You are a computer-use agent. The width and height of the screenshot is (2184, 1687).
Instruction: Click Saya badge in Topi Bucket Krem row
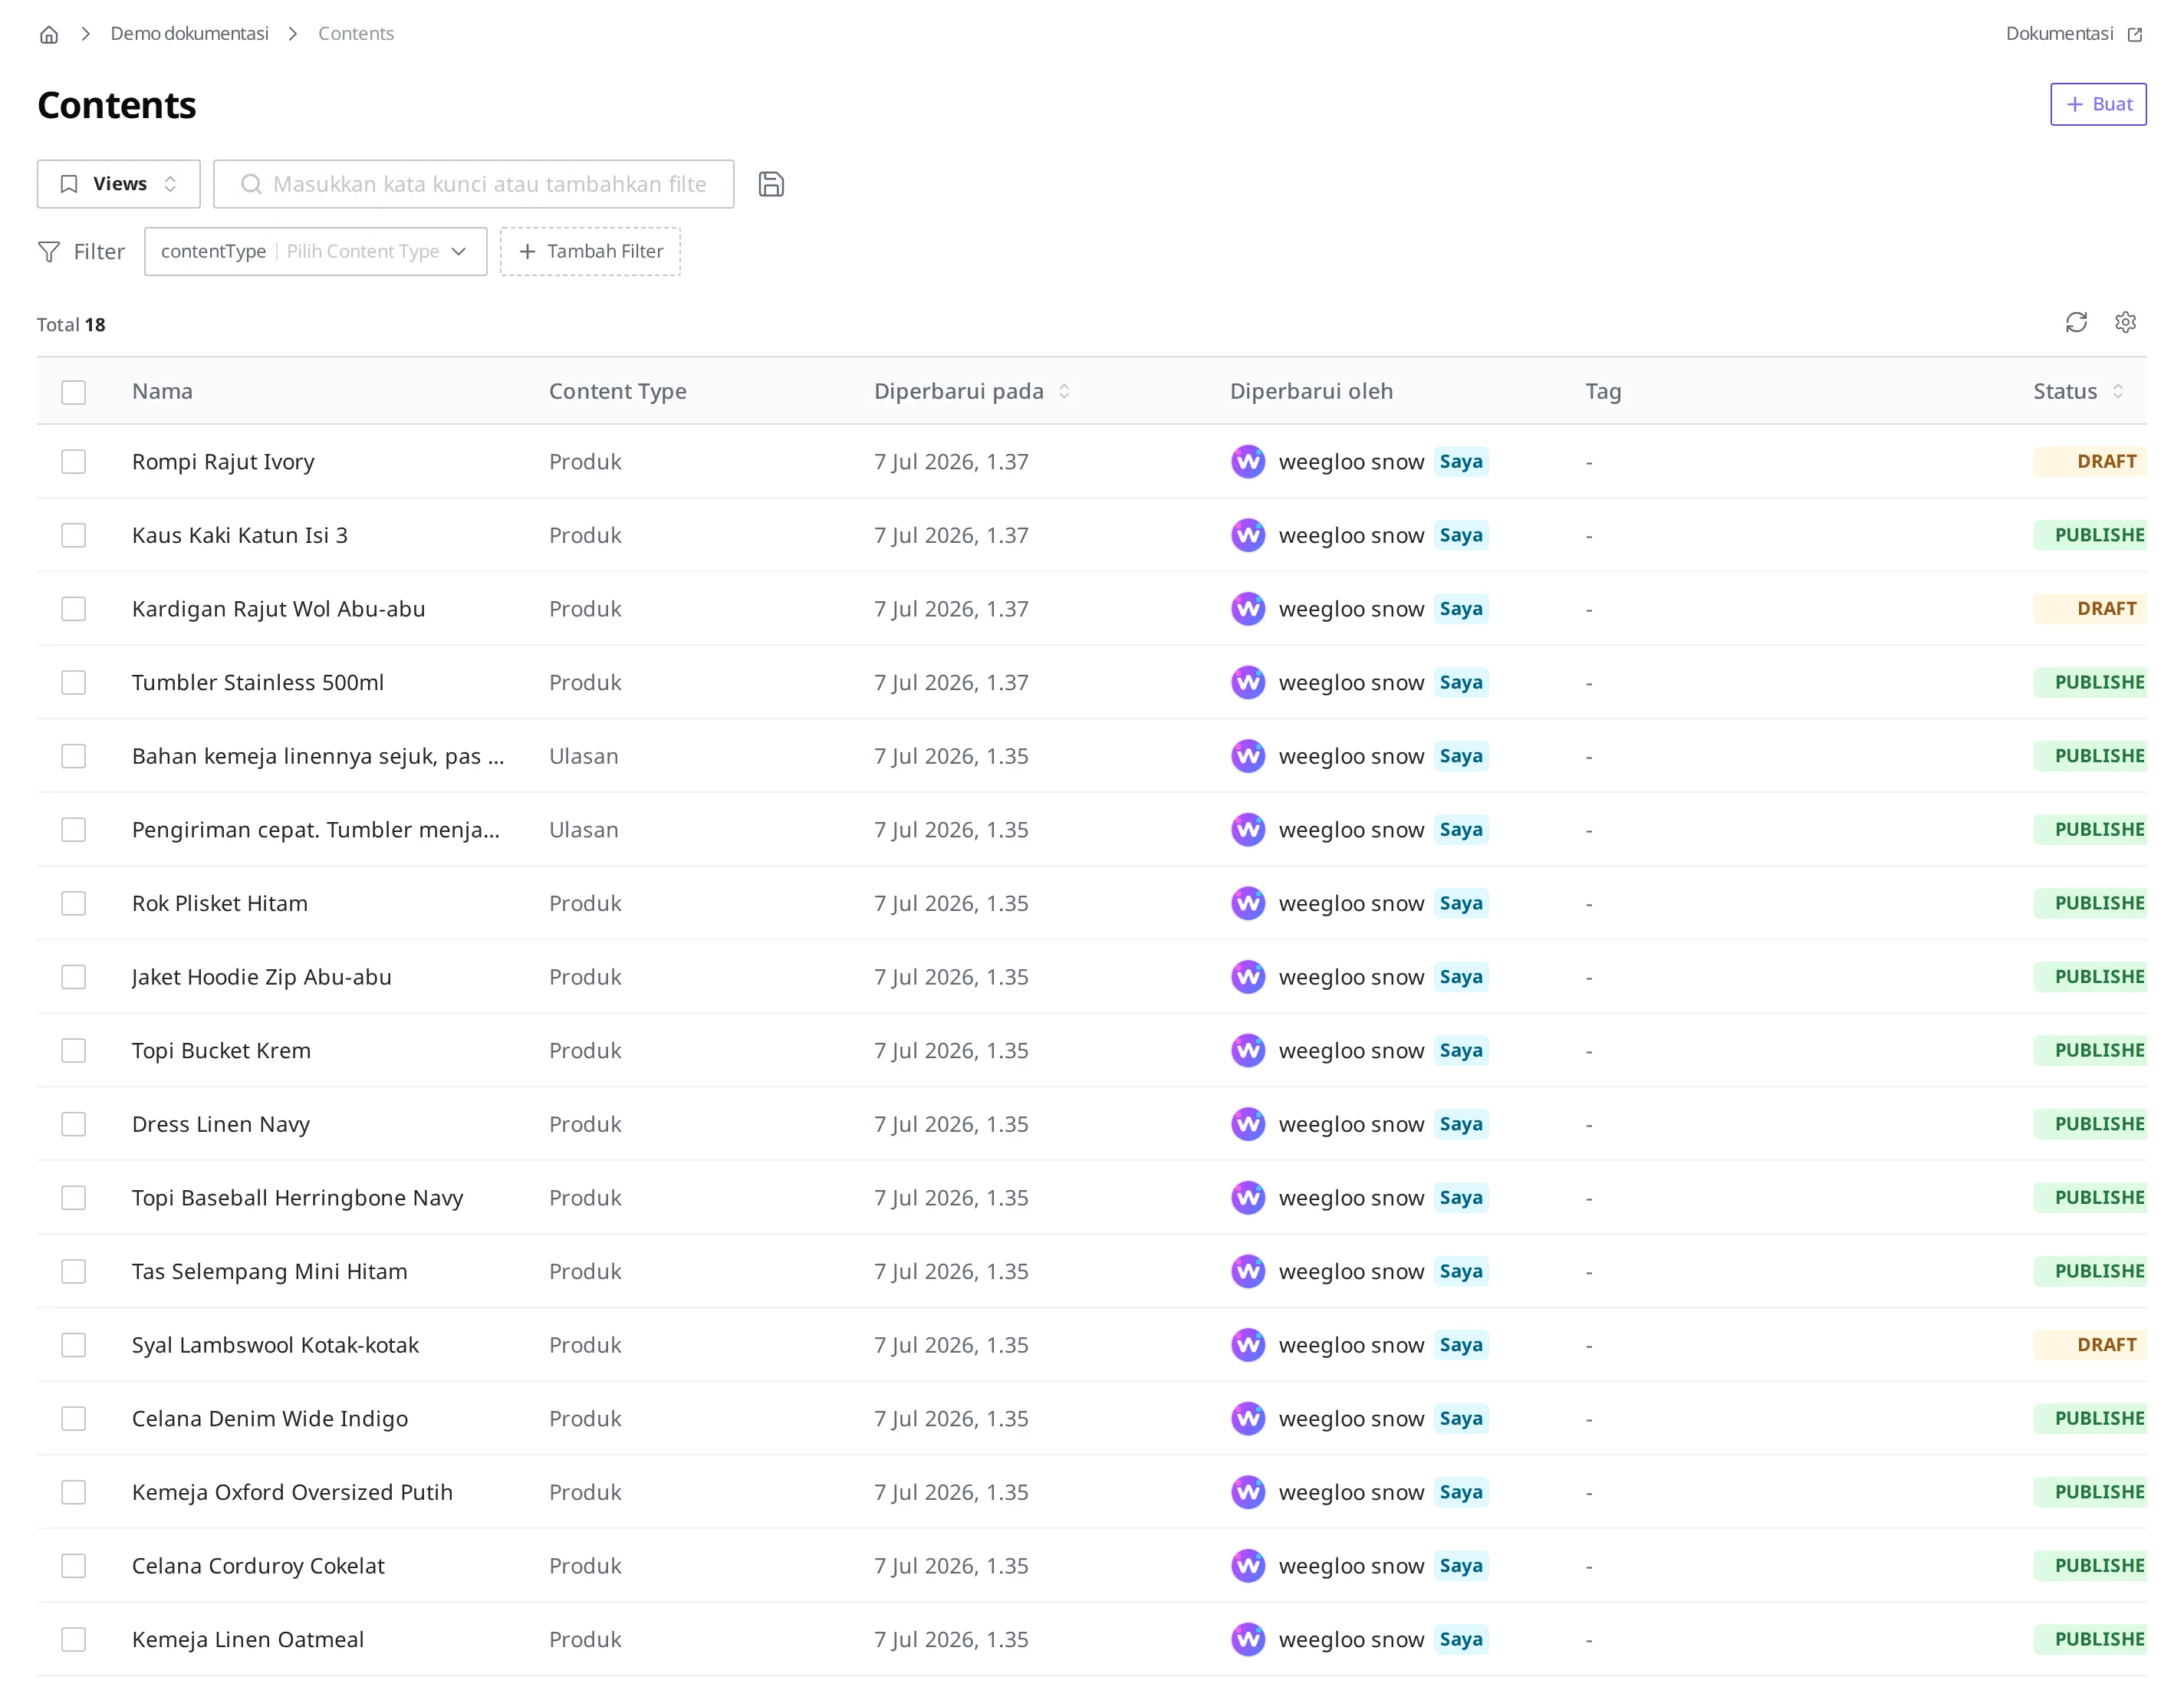[x=1461, y=1051]
